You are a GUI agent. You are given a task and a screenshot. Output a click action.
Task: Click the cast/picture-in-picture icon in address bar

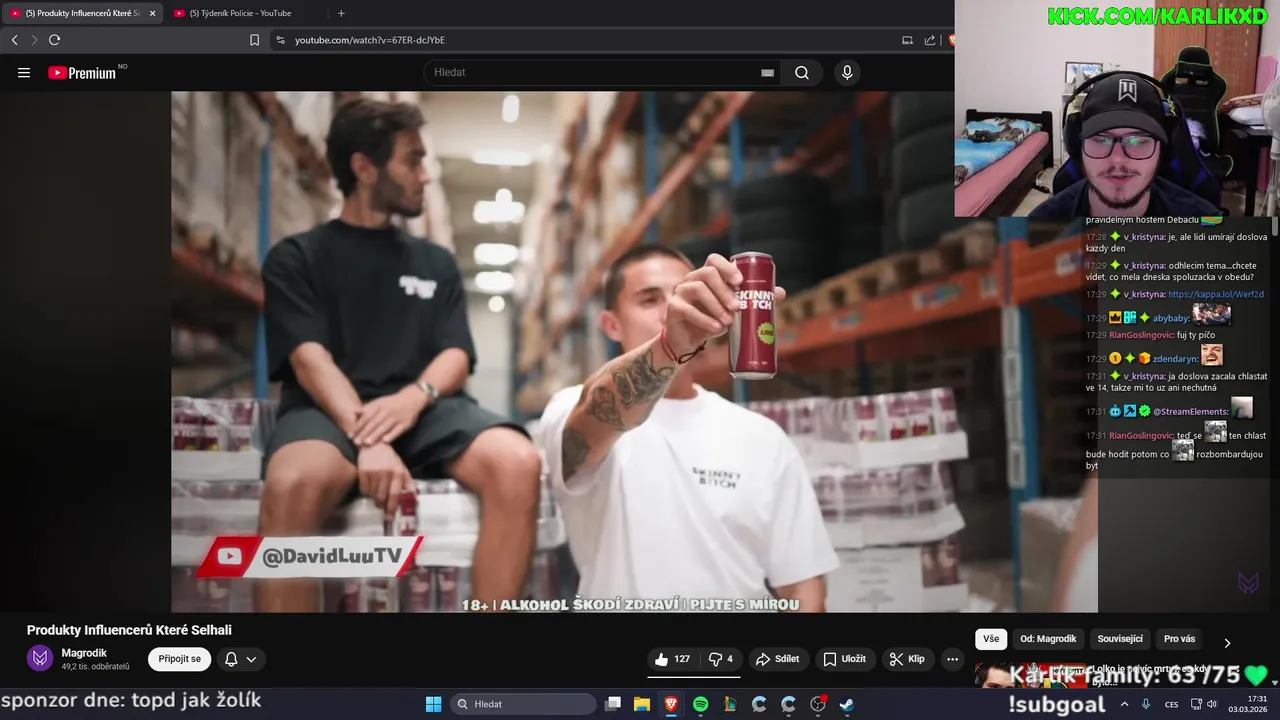(x=907, y=40)
